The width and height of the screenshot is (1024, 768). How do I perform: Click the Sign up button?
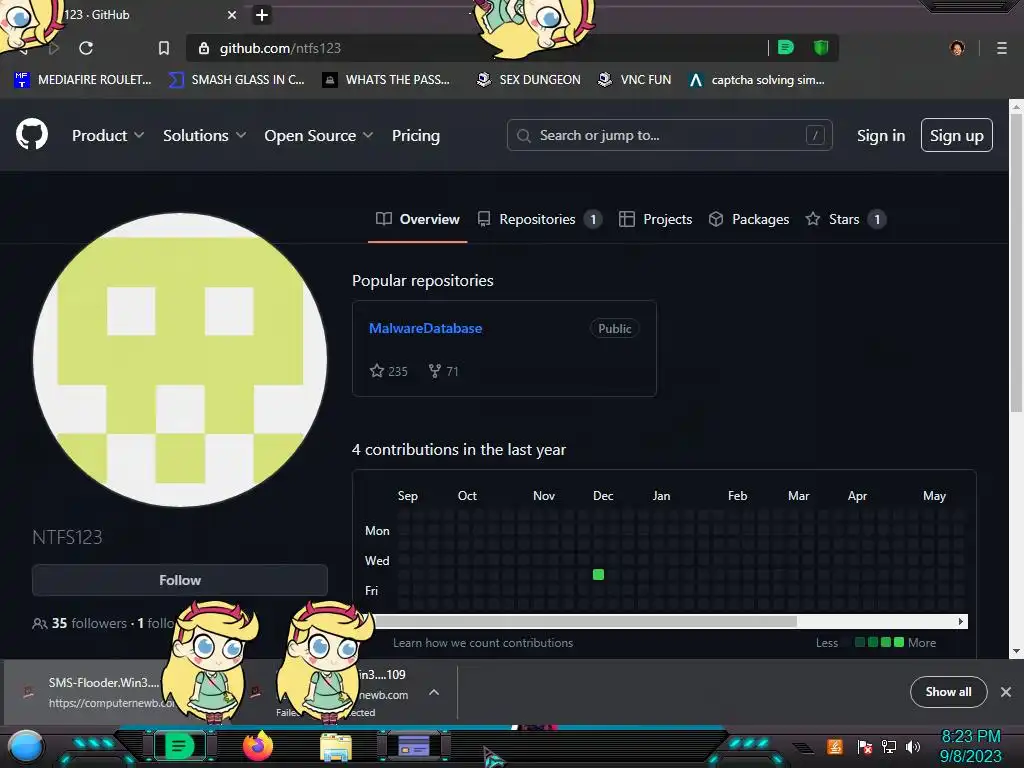pos(957,135)
